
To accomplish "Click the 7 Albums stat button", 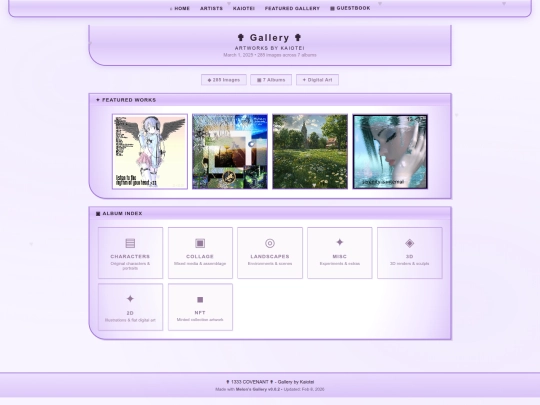I will (x=271, y=80).
